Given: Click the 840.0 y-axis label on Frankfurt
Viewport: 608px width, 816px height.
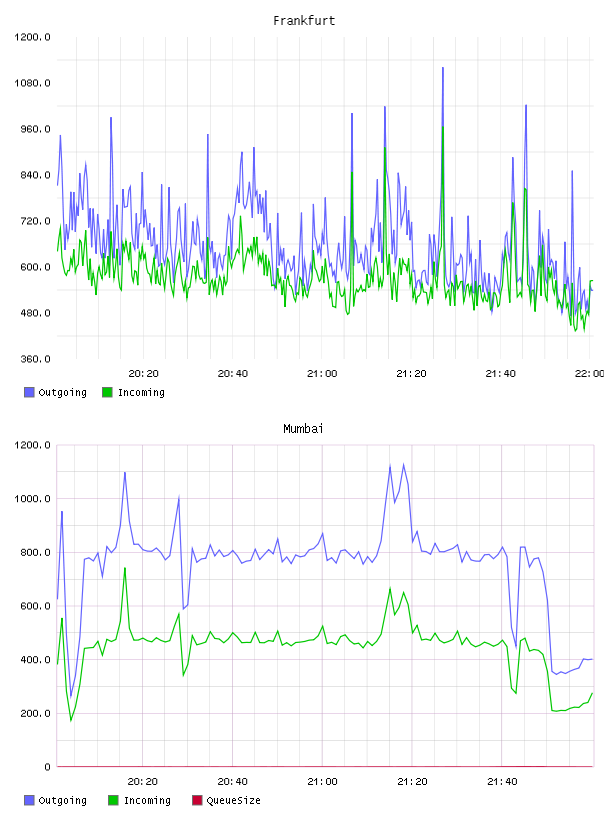Looking at the screenshot, I should (x=35, y=175).
